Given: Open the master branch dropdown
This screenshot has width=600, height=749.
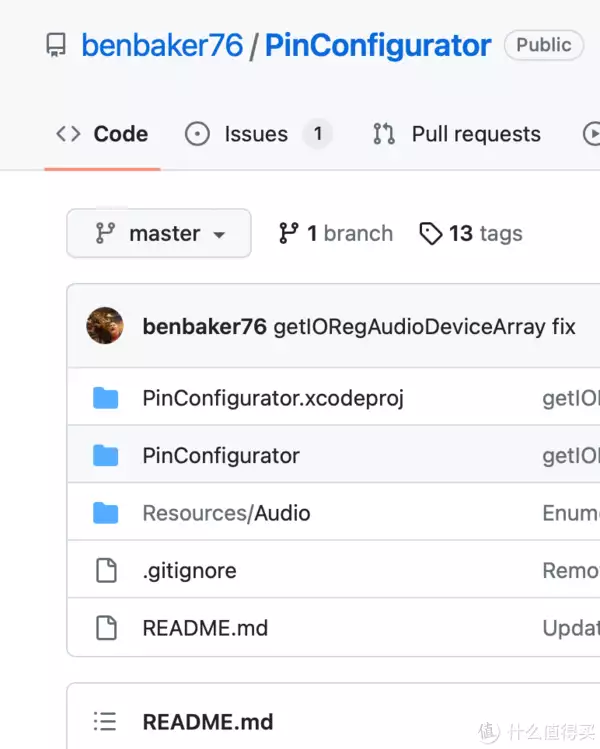Looking at the screenshot, I should pos(159,233).
